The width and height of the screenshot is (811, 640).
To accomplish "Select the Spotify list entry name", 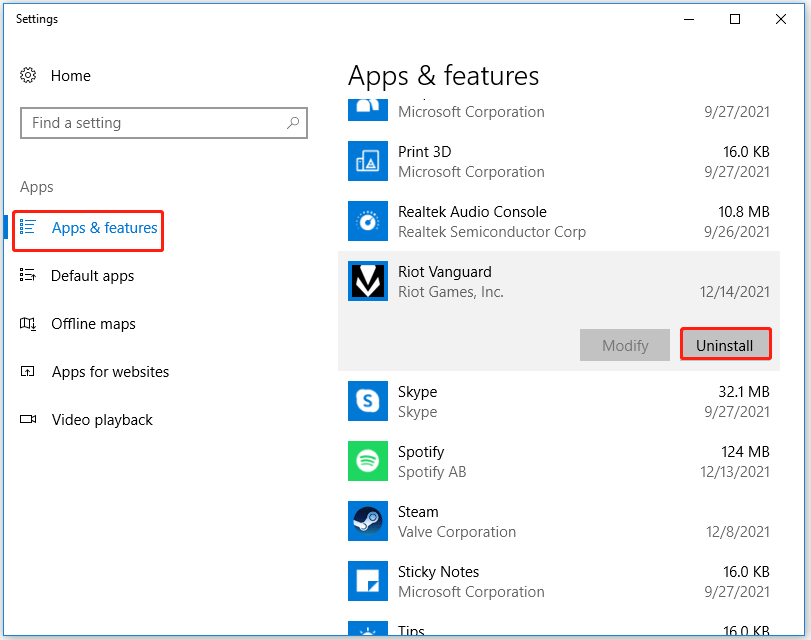I will point(421,452).
